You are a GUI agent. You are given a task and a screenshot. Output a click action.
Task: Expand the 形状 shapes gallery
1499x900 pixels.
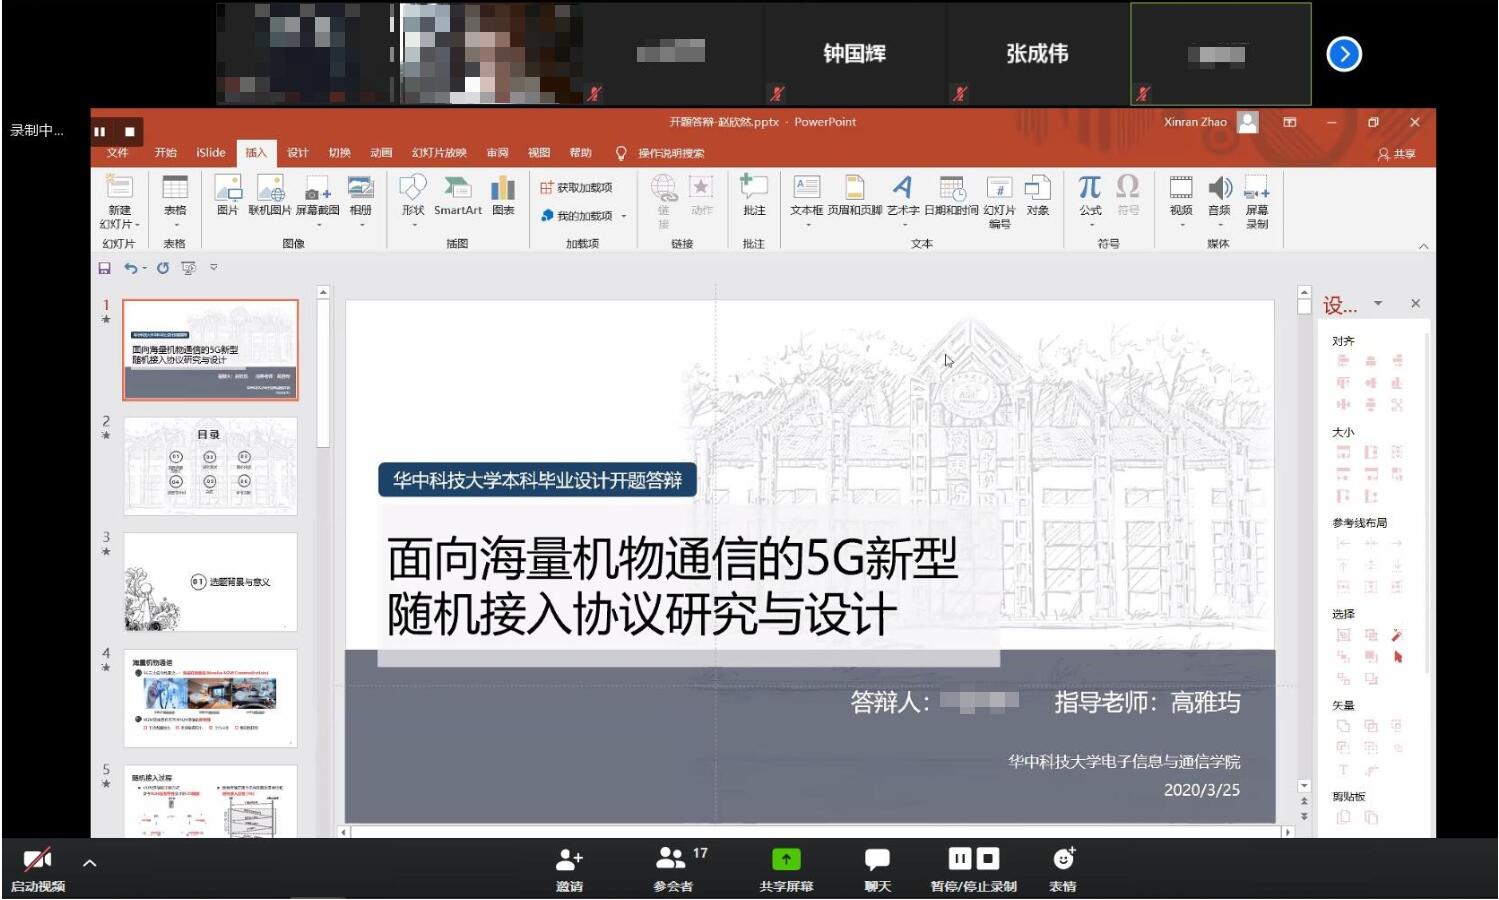pyautogui.click(x=413, y=196)
